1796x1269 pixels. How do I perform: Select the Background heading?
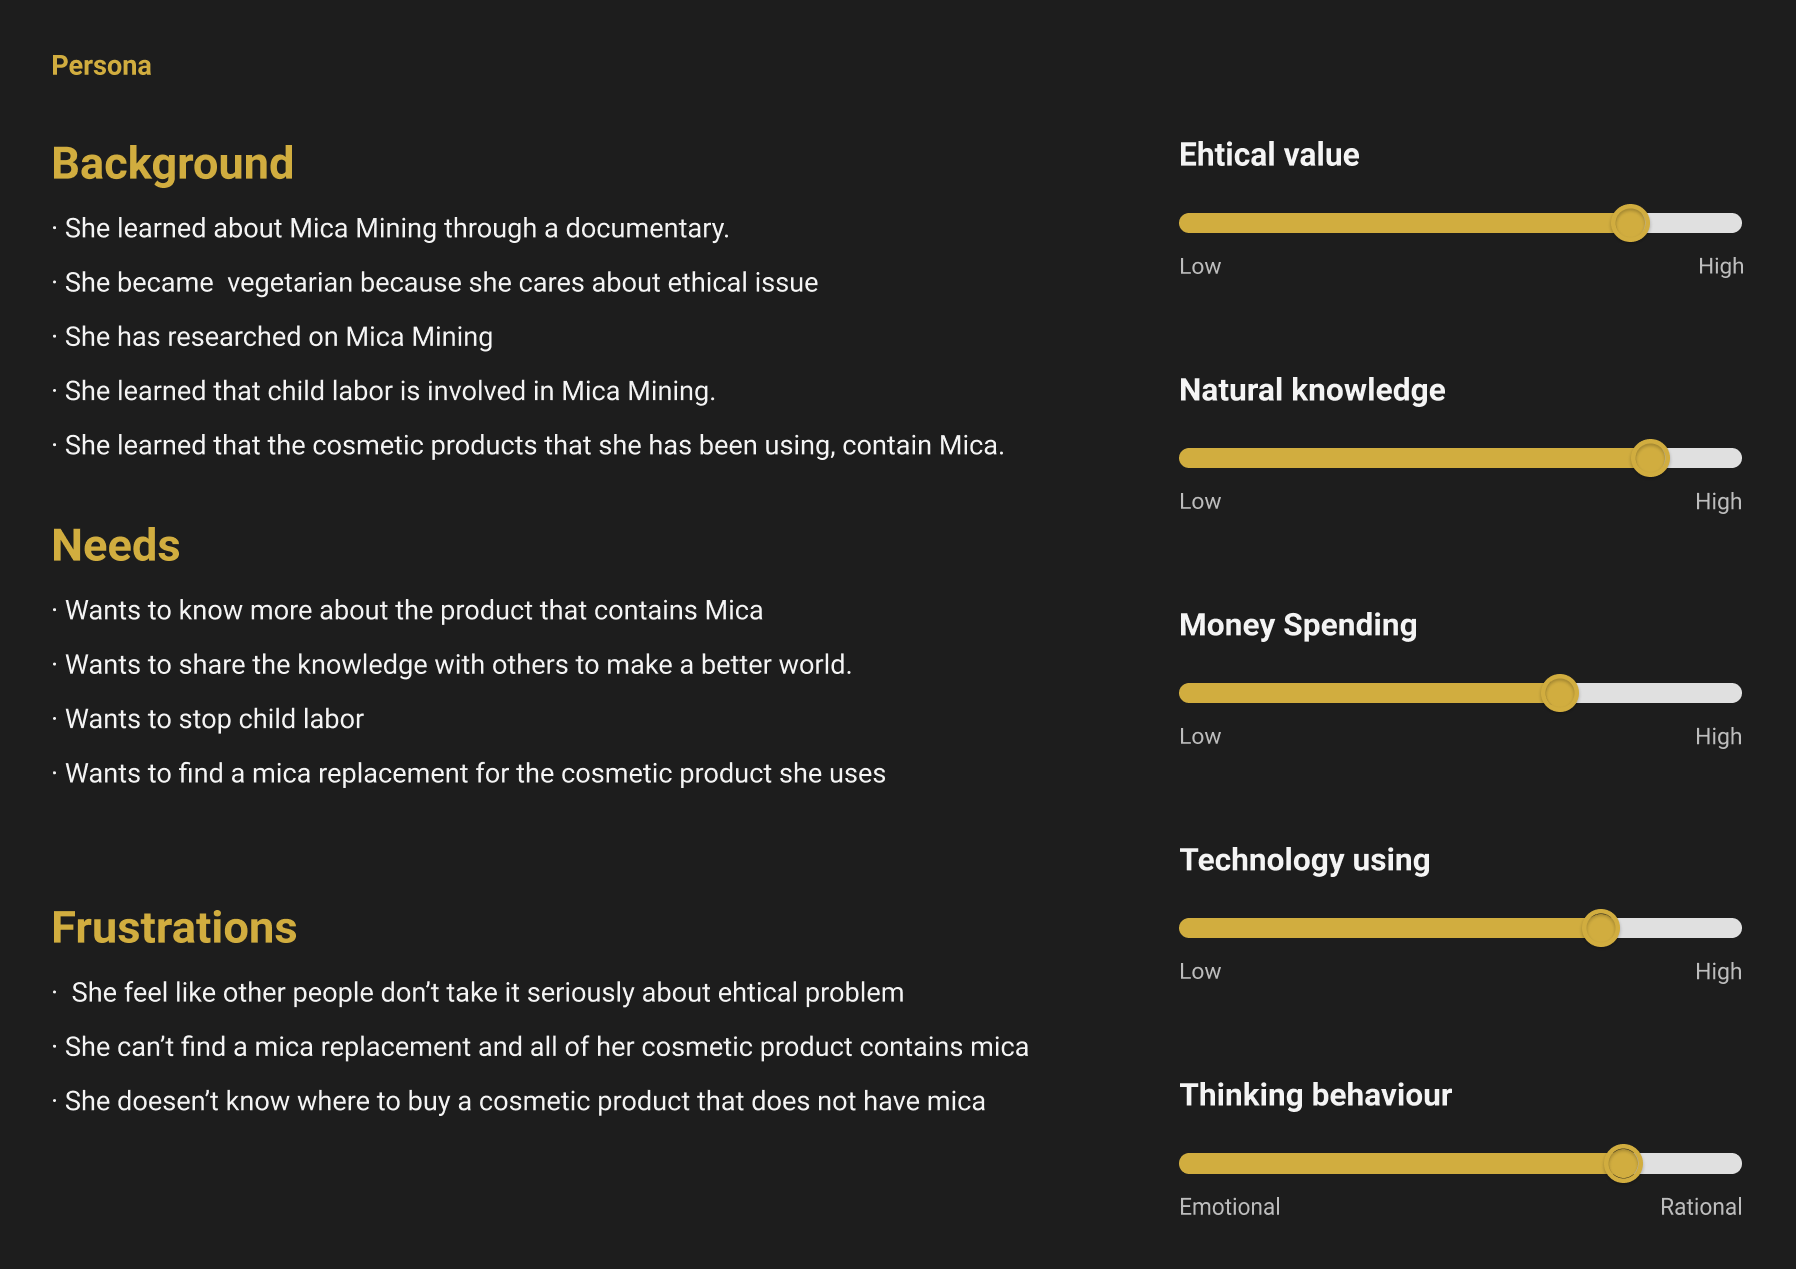click(172, 164)
